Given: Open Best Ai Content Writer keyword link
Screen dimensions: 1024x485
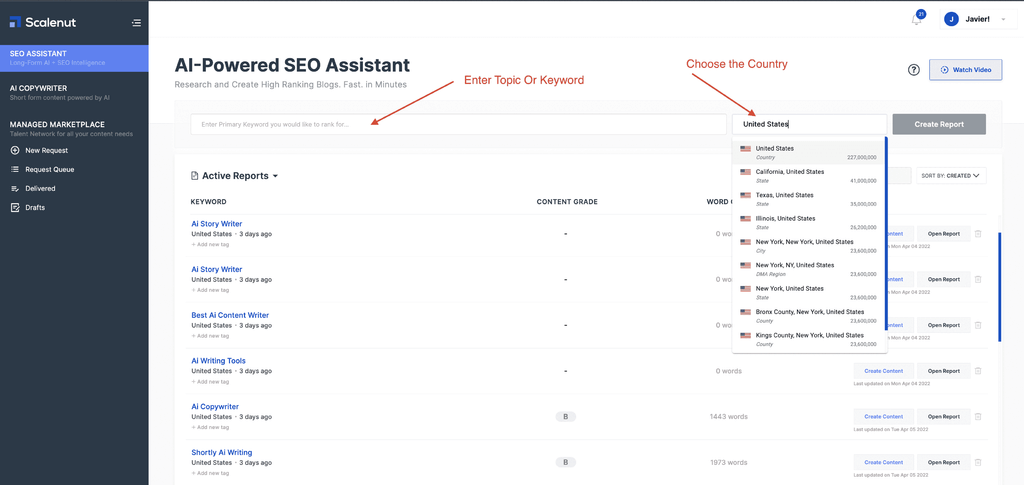Looking at the screenshot, I should [230, 315].
